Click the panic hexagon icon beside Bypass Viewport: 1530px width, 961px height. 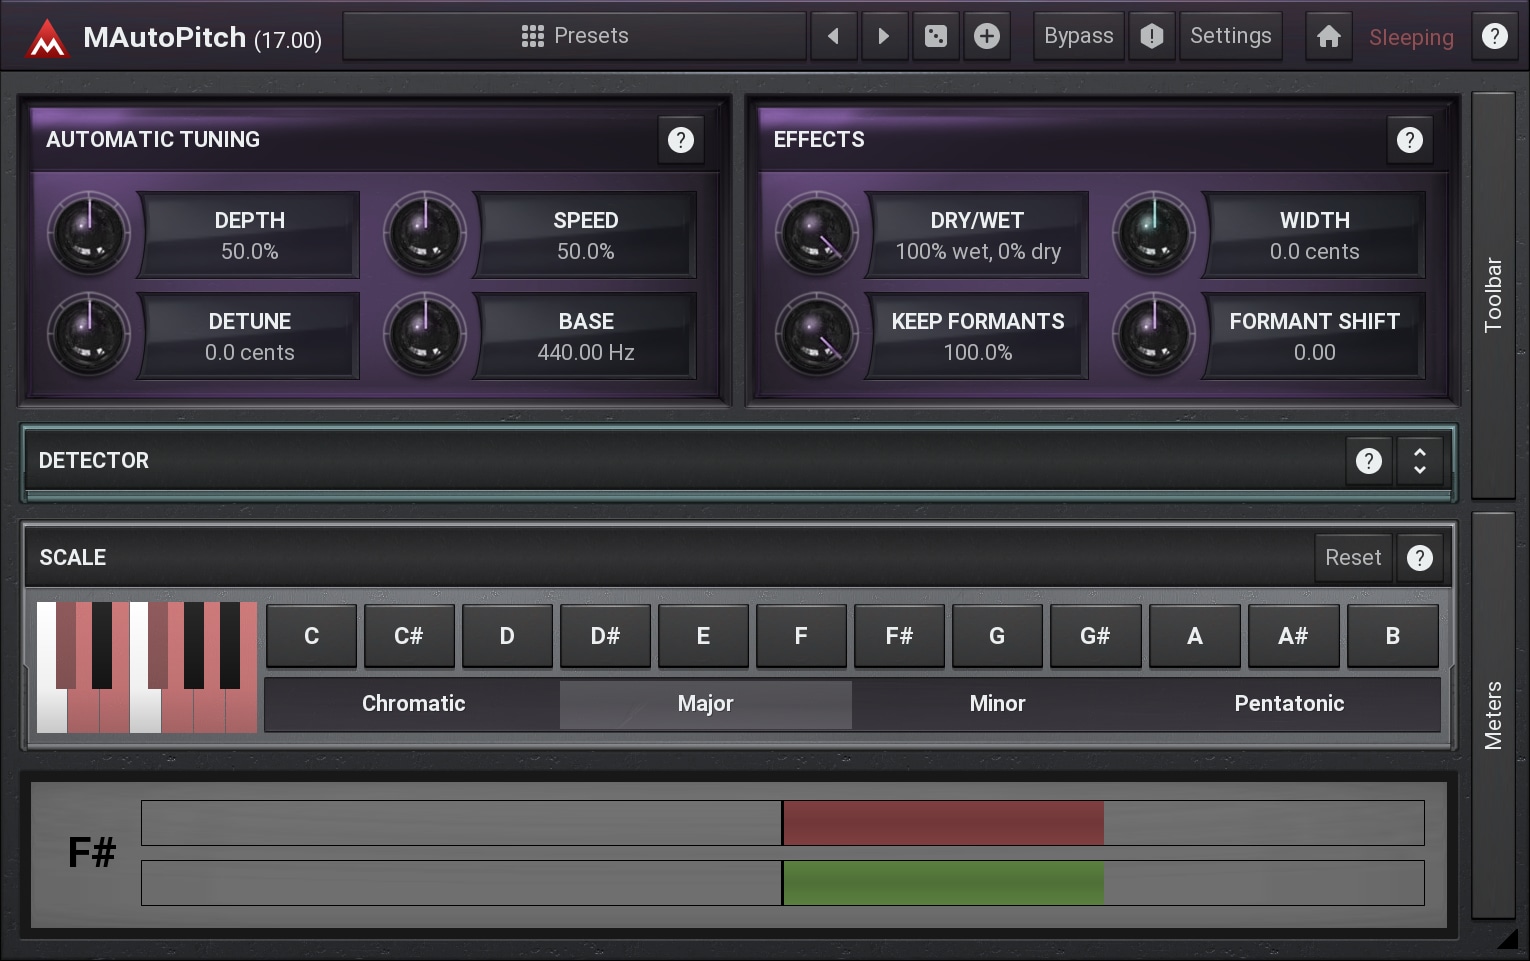tap(1151, 37)
